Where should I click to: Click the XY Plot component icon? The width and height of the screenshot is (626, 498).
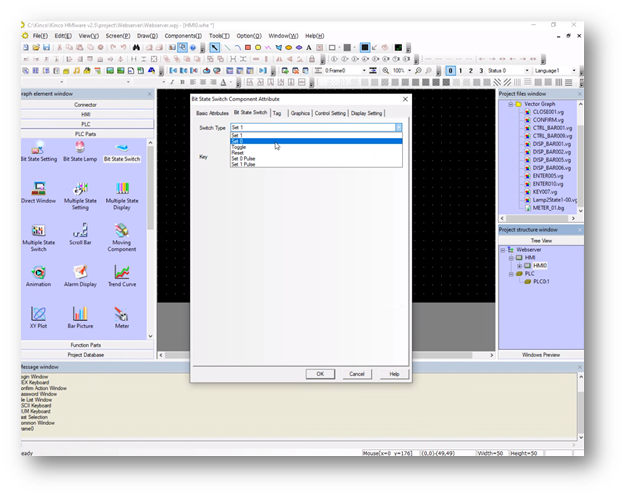tap(38, 315)
